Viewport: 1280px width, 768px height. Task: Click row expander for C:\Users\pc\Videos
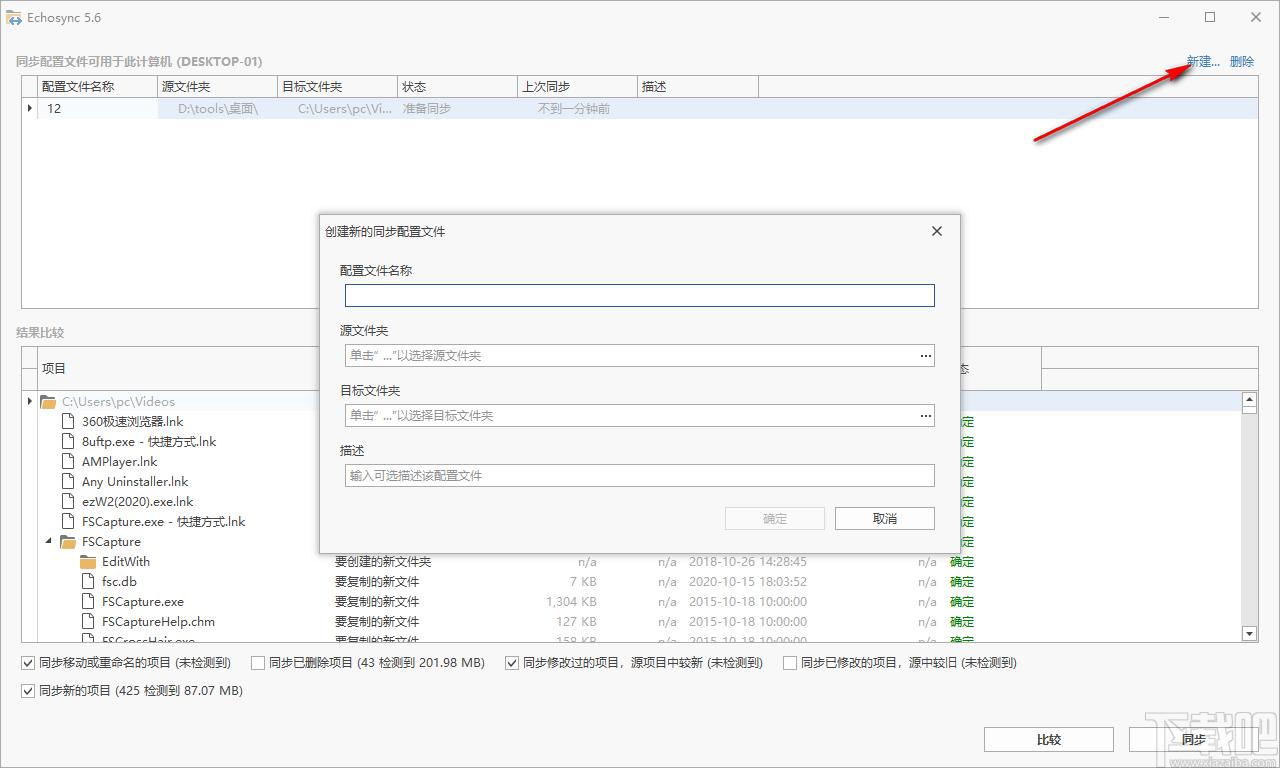pyautogui.click(x=30, y=401)
